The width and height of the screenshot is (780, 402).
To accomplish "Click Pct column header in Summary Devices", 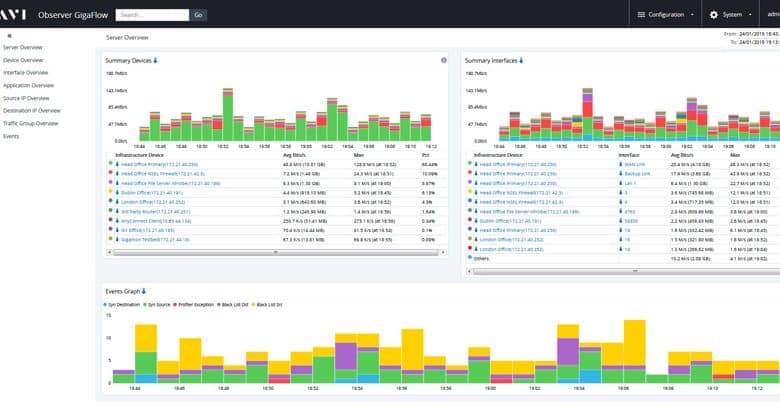I will point(425,155).
